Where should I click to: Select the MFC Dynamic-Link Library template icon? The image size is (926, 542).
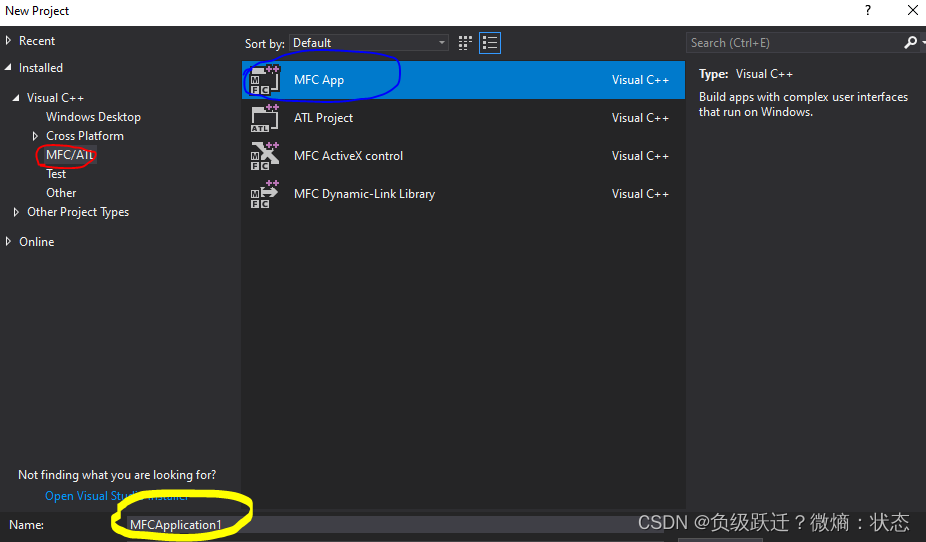(265, 194)
